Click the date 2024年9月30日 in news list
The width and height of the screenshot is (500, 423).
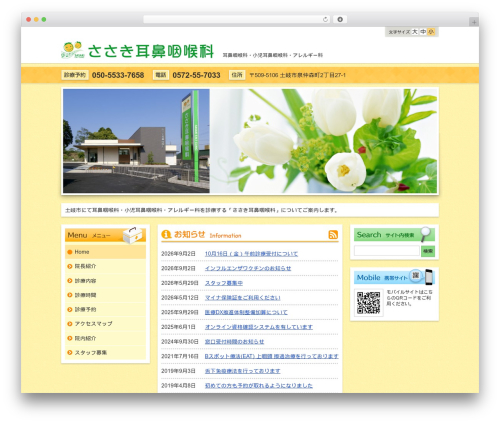point(180,342)
